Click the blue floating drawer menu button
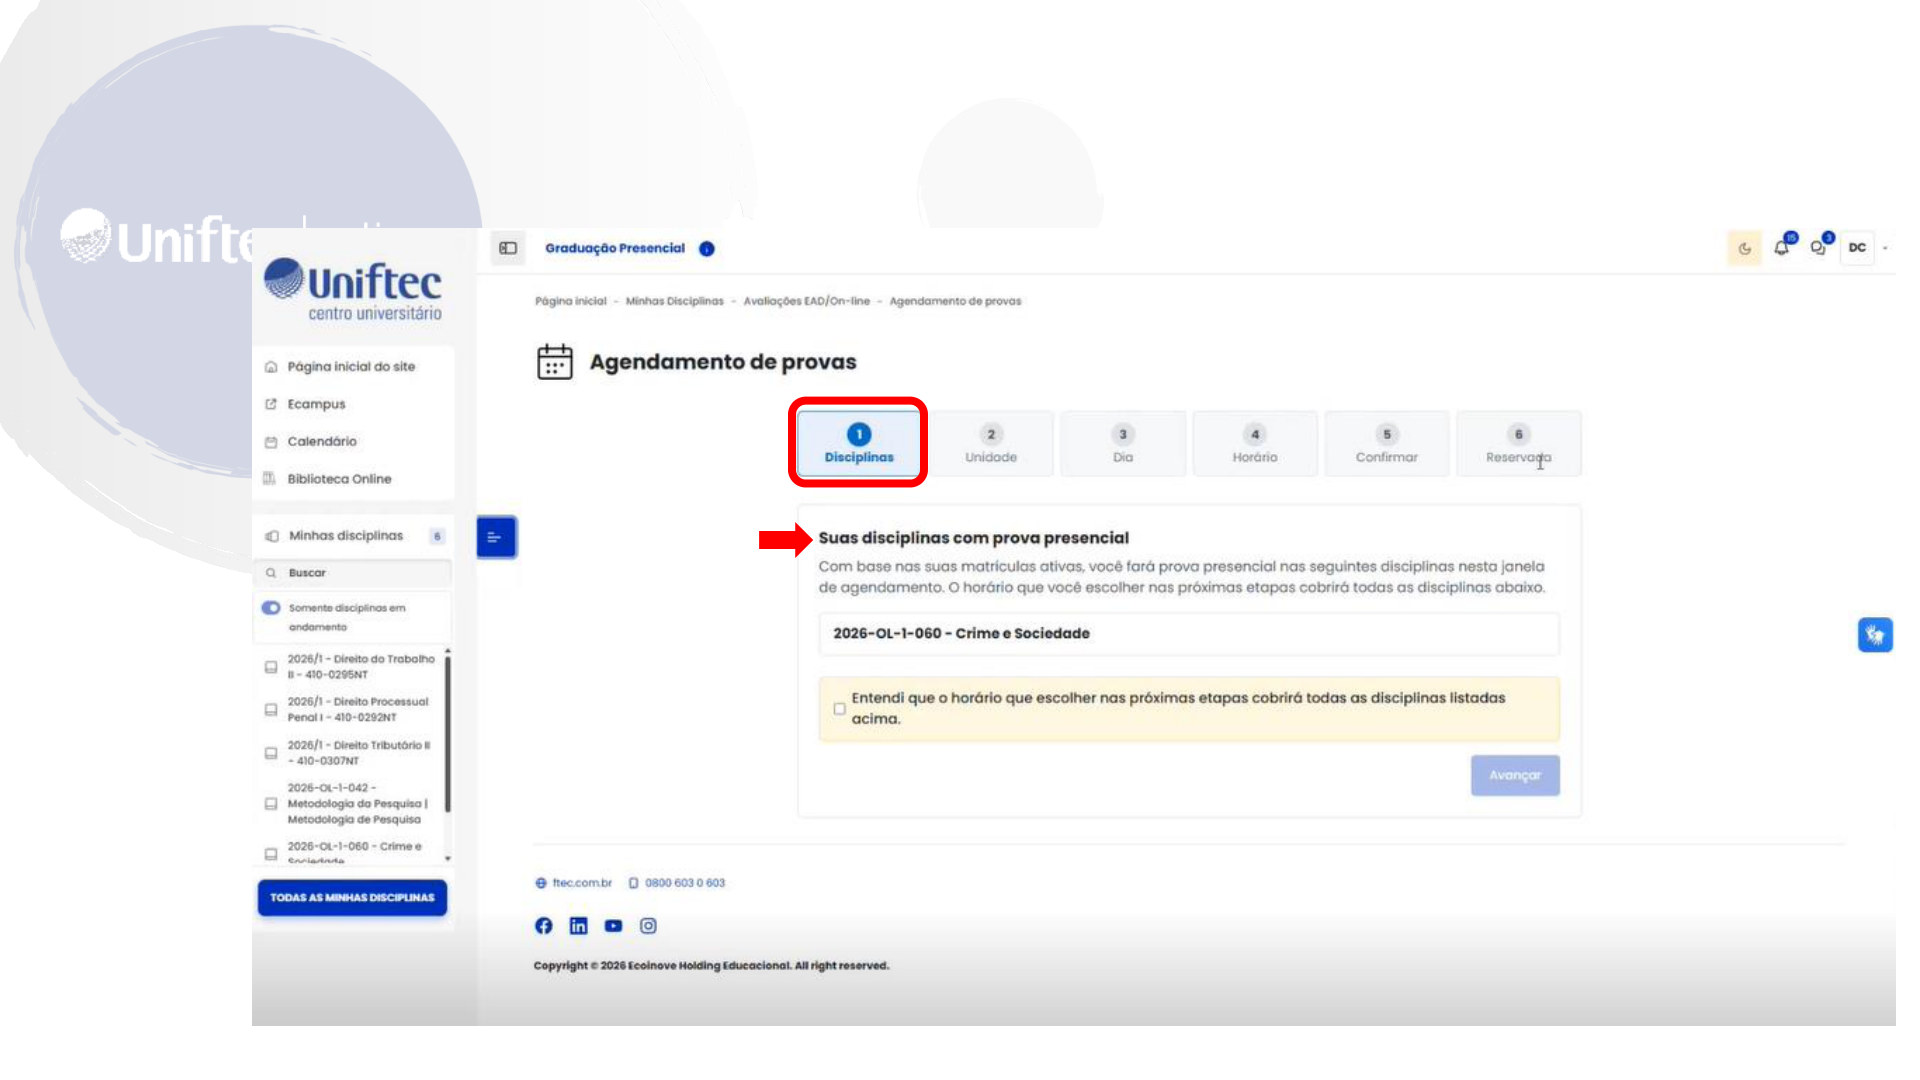1920x1080 pixels. 496,537
